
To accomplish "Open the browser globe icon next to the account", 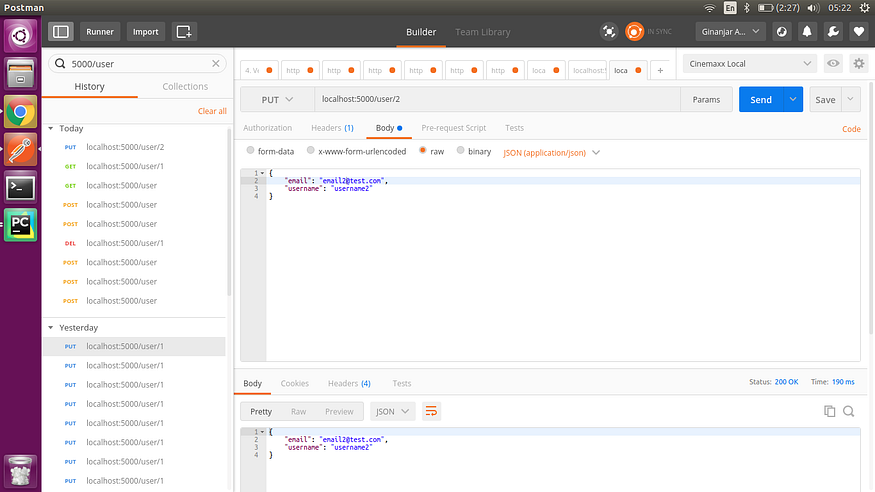I will [x=782, y=32].
